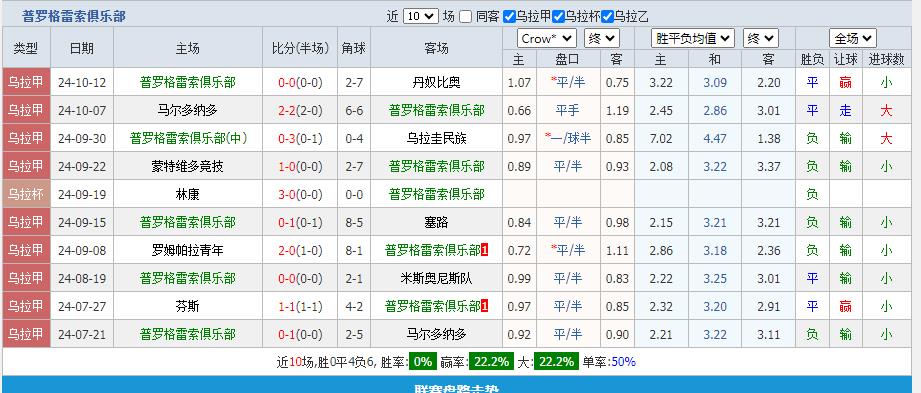Click the 日期 column header
The height and width of the screenshot is (393, 921).
coord(82,48)
